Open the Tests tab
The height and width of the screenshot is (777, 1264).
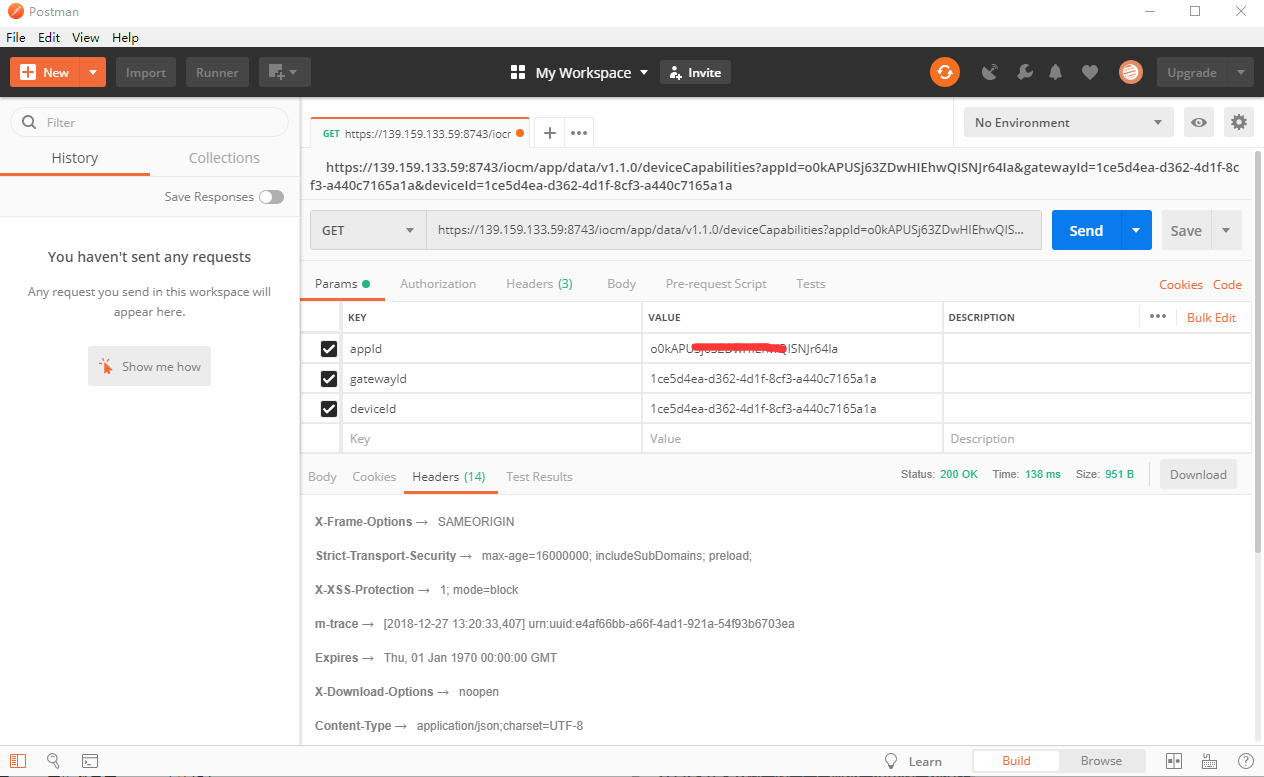tap(811, 284)
